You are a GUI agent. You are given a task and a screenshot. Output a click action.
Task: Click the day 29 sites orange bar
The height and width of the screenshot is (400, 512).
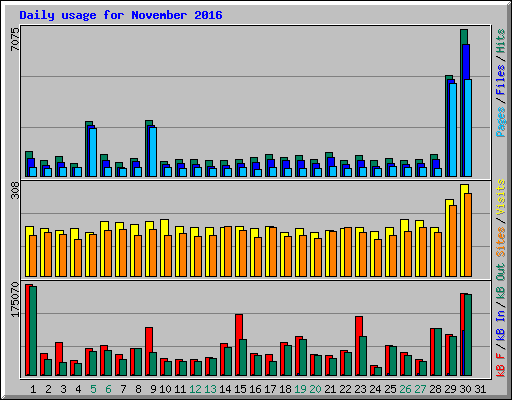pyautogui.click(x=453, y=241)
